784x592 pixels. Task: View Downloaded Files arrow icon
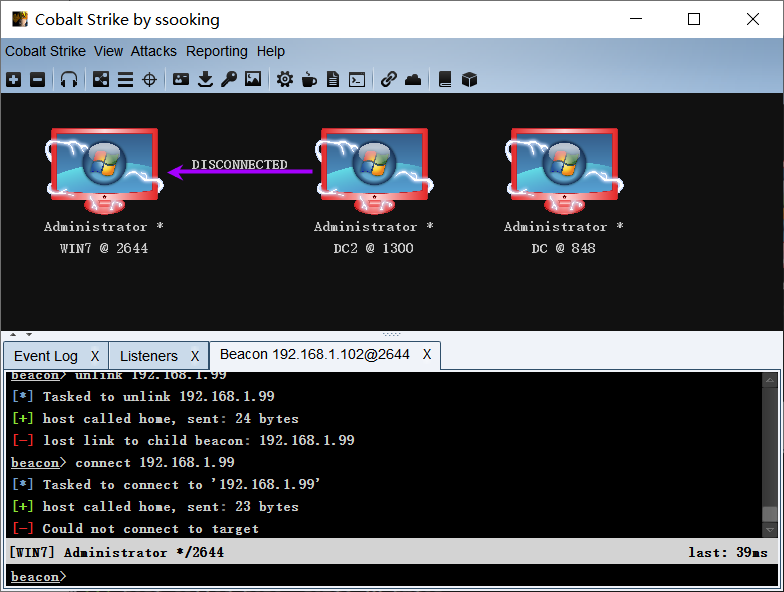pyautogui.click(x=205, y=79)
